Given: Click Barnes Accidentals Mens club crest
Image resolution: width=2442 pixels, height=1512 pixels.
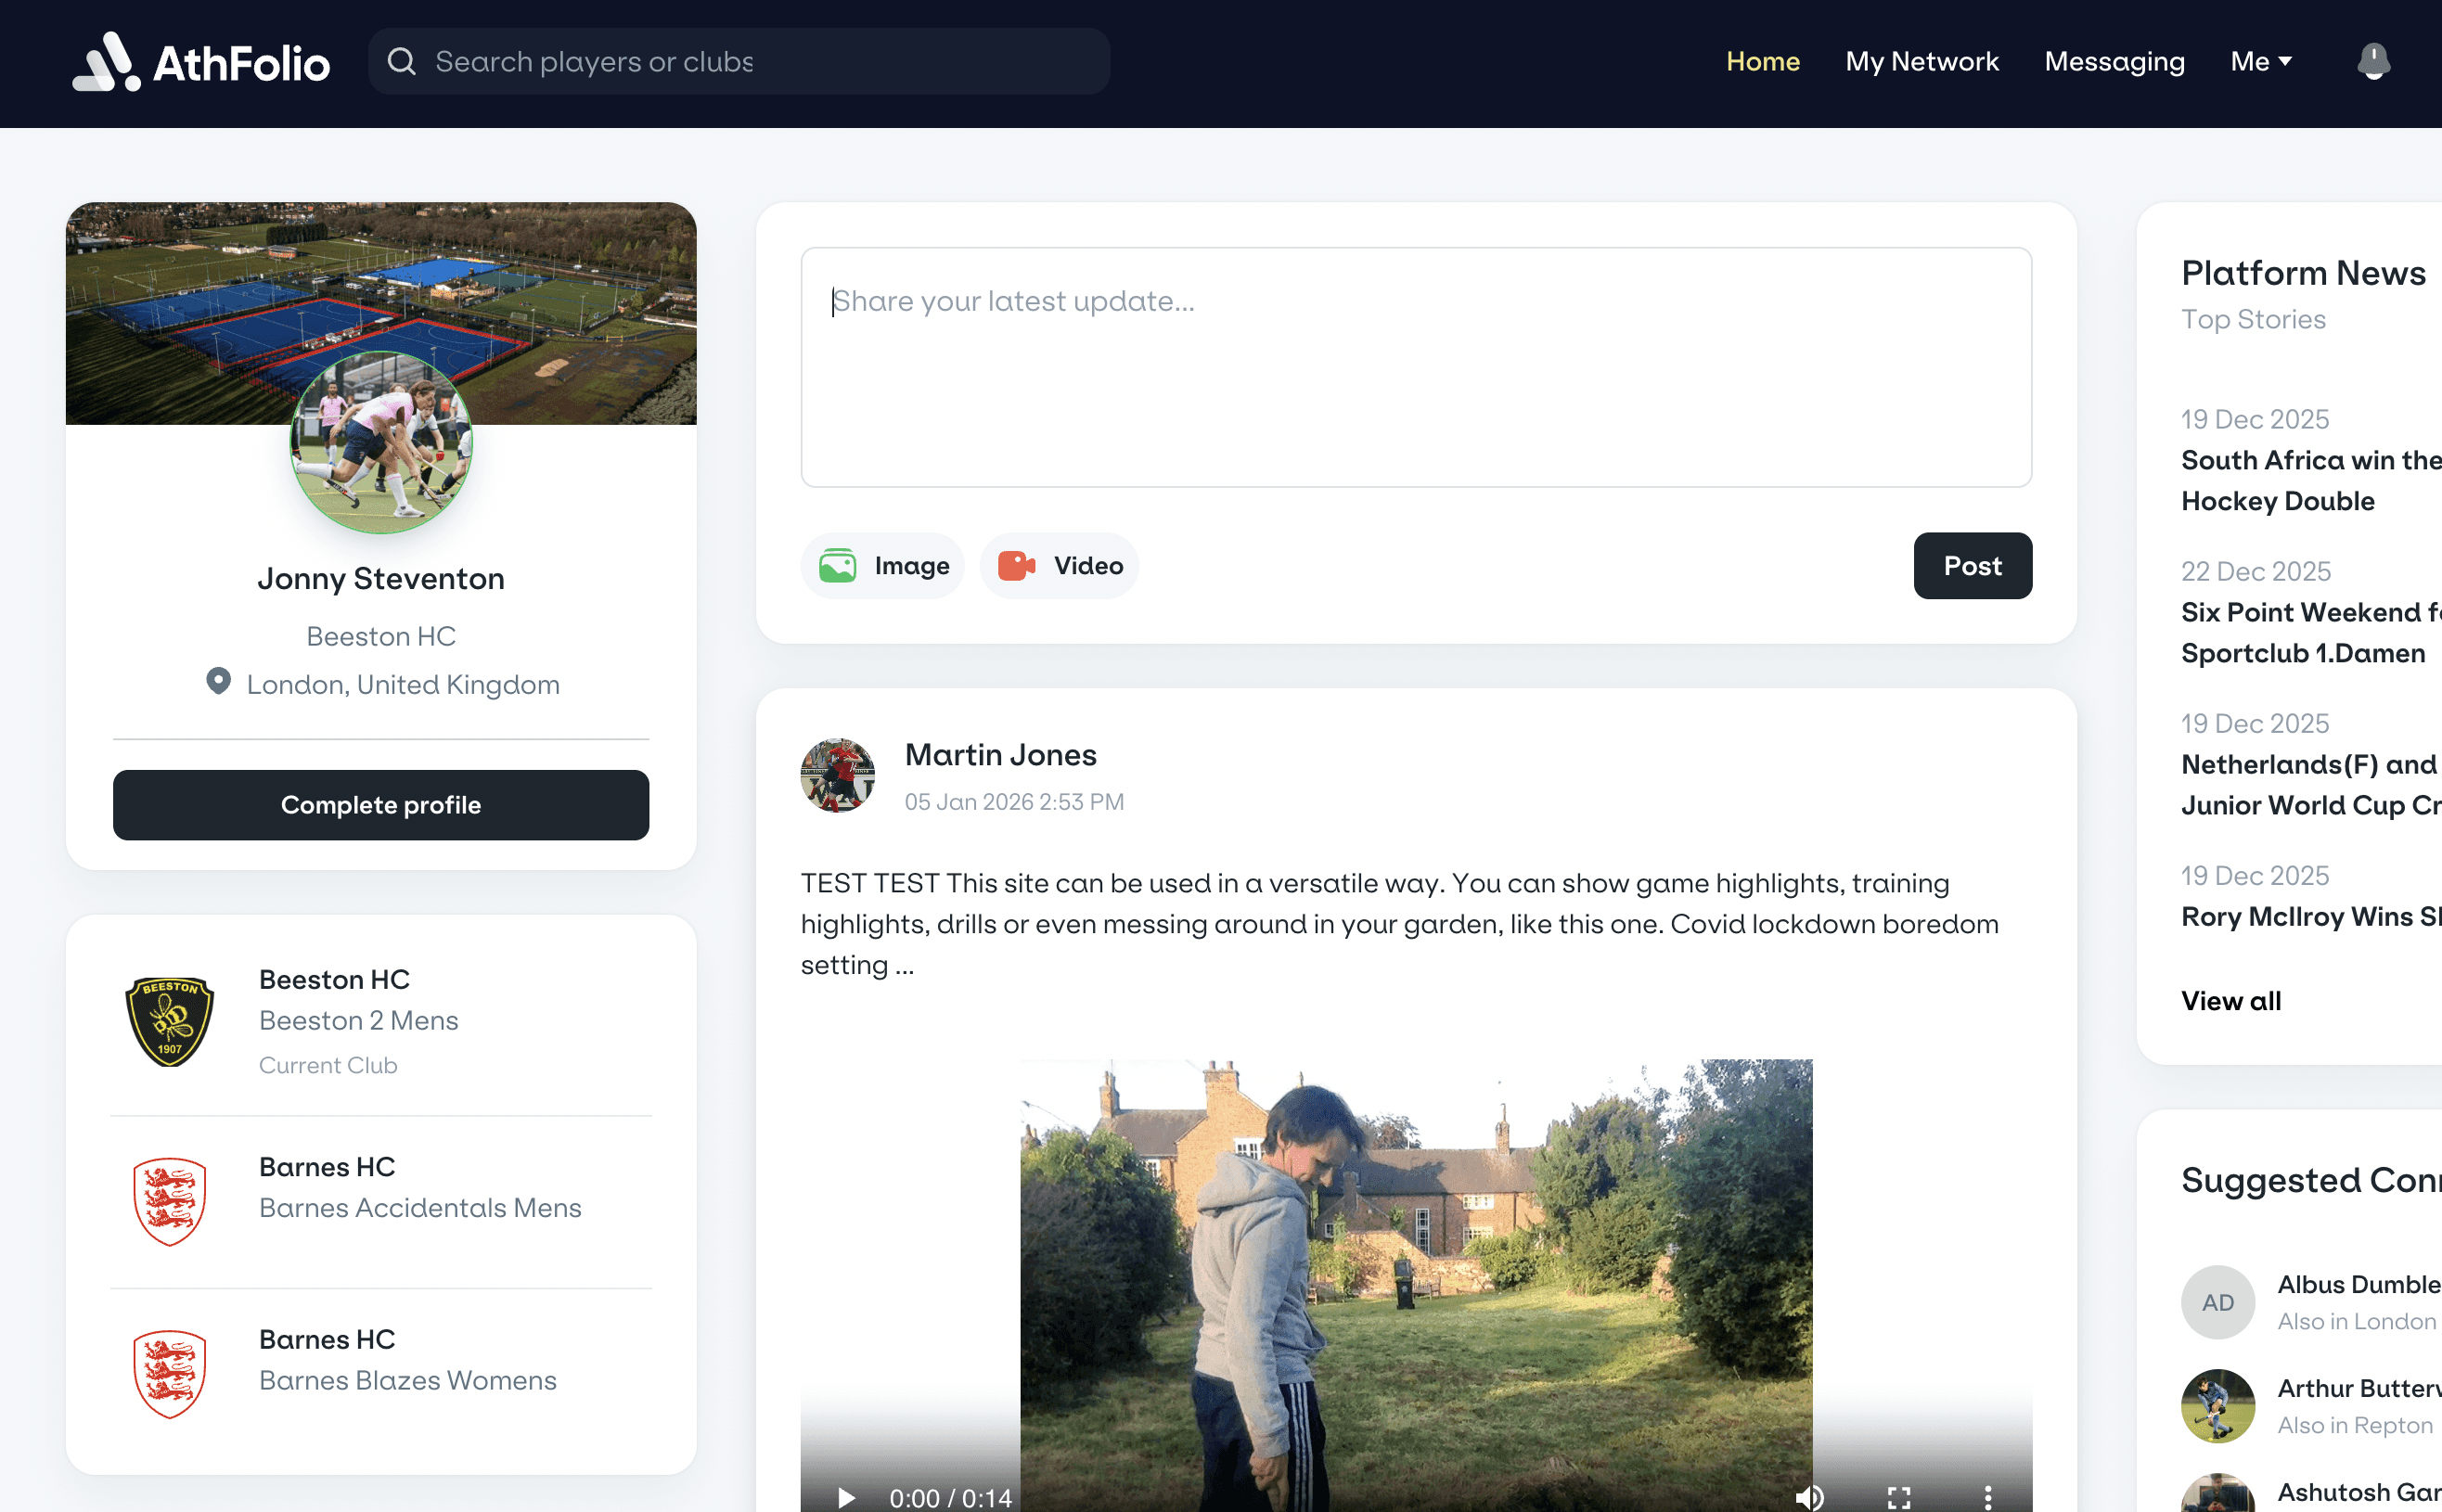Looking at the screenshot, I should 169,1201.
